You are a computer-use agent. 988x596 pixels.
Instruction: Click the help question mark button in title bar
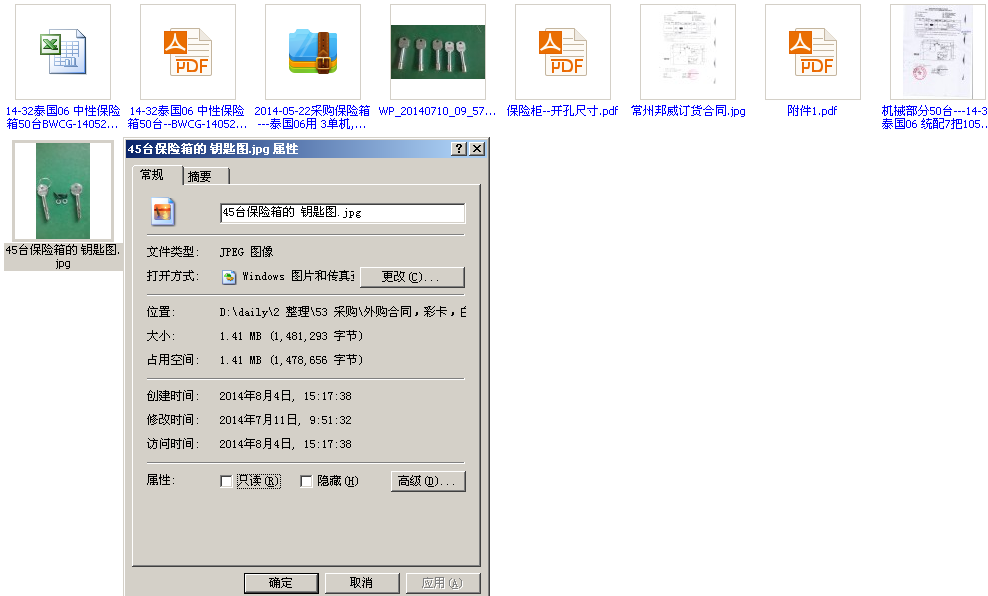(x=459, y=149)
